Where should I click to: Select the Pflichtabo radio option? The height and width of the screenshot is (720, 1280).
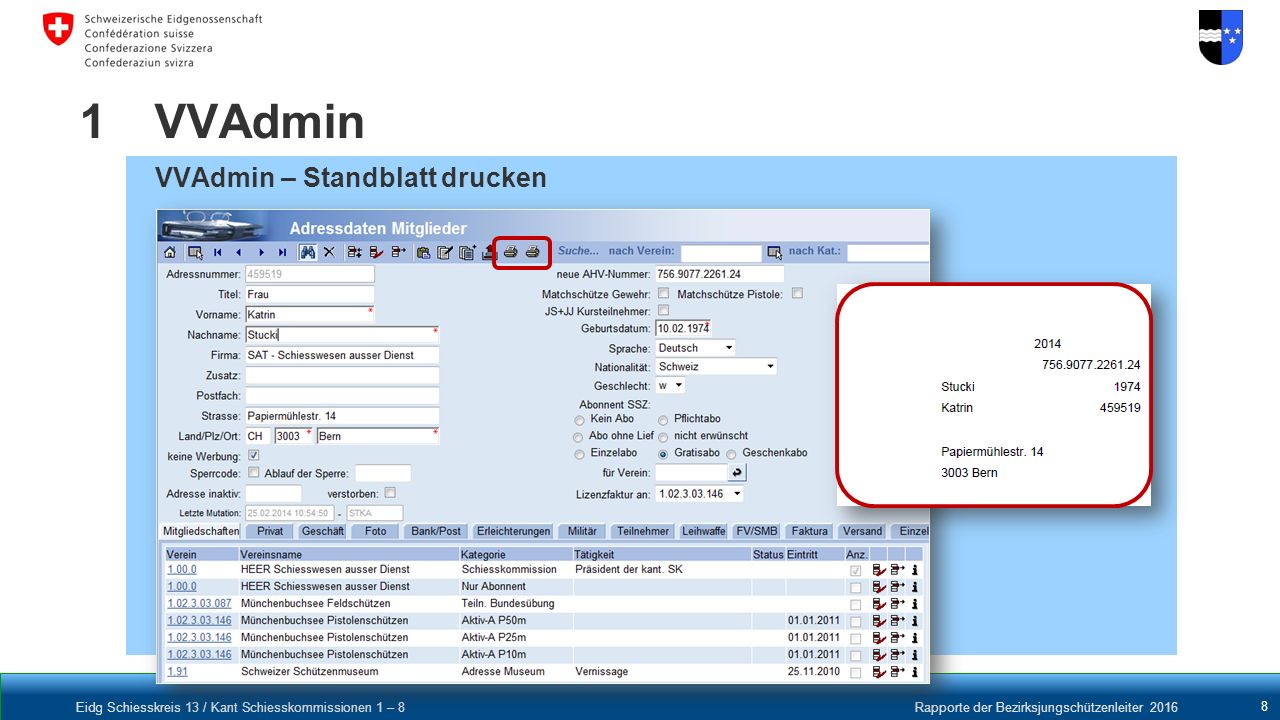663,420
